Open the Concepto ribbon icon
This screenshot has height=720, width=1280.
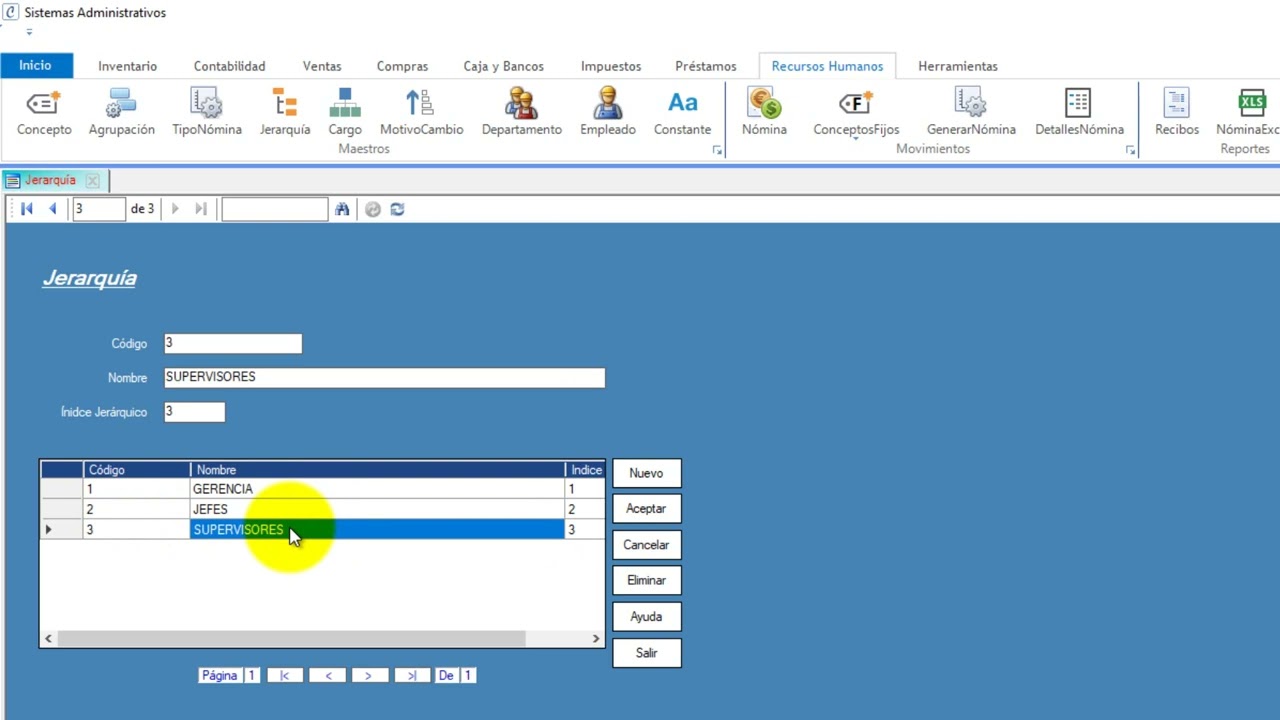(44, 112)
